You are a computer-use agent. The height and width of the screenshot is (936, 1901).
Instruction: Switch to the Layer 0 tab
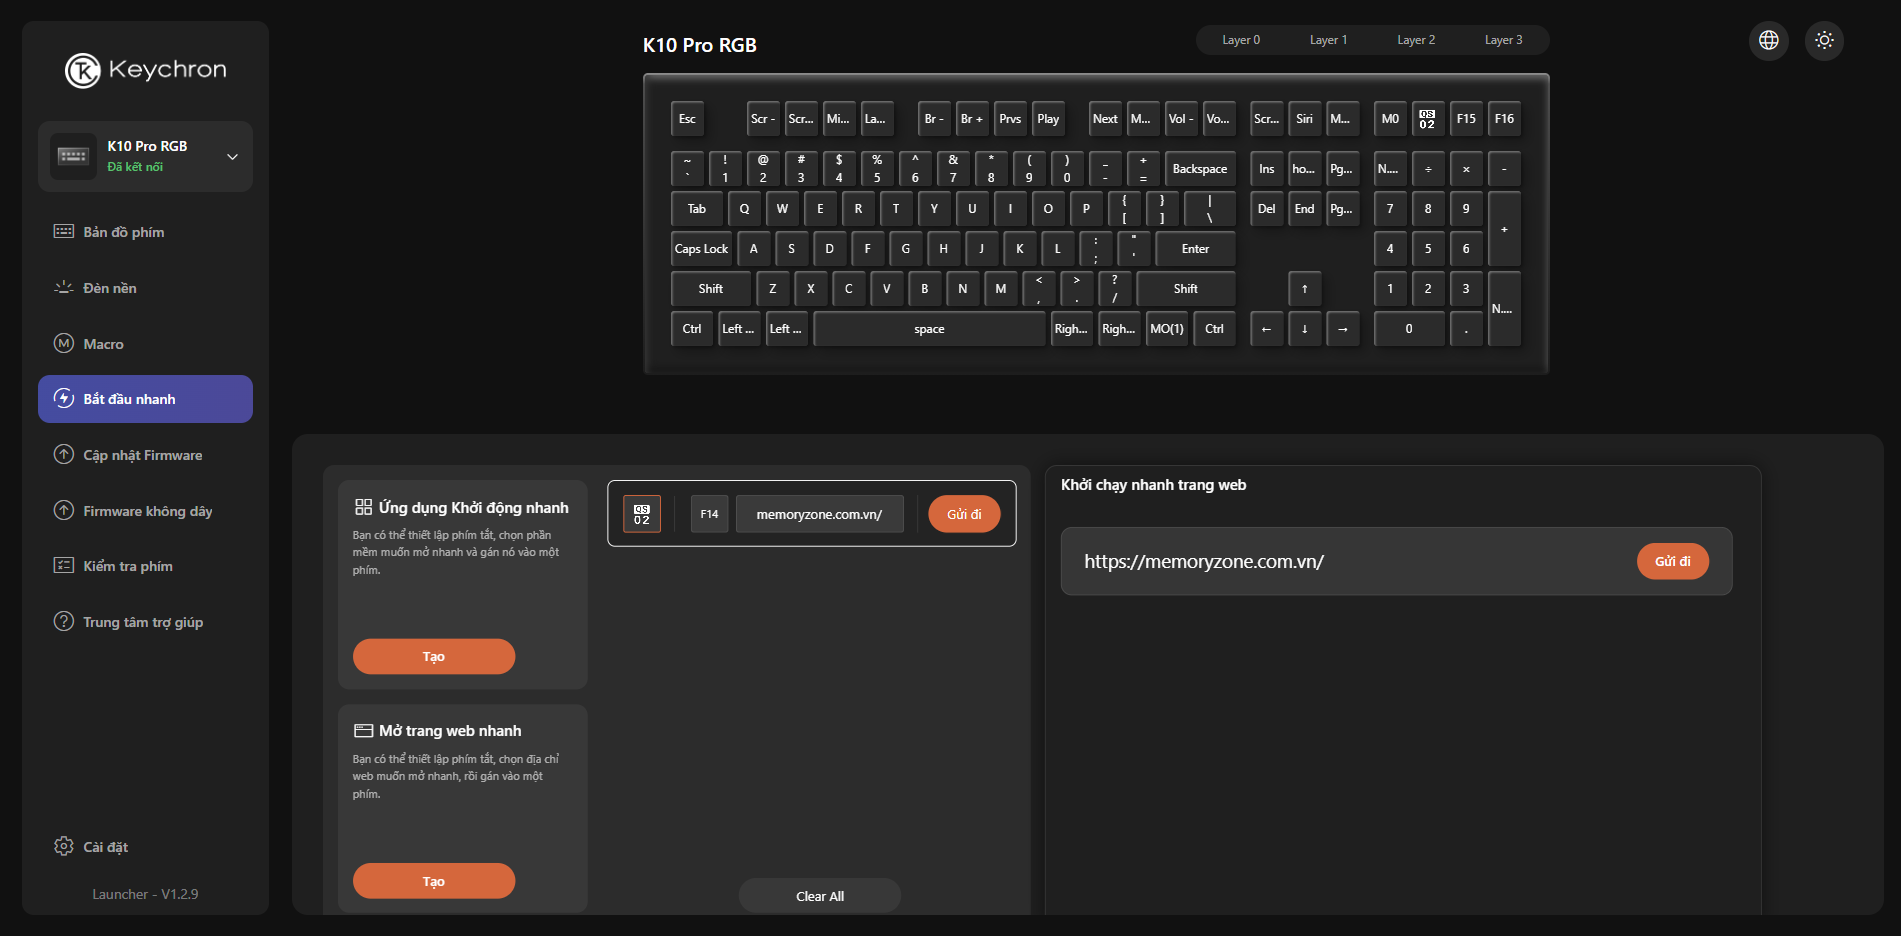1241,40
